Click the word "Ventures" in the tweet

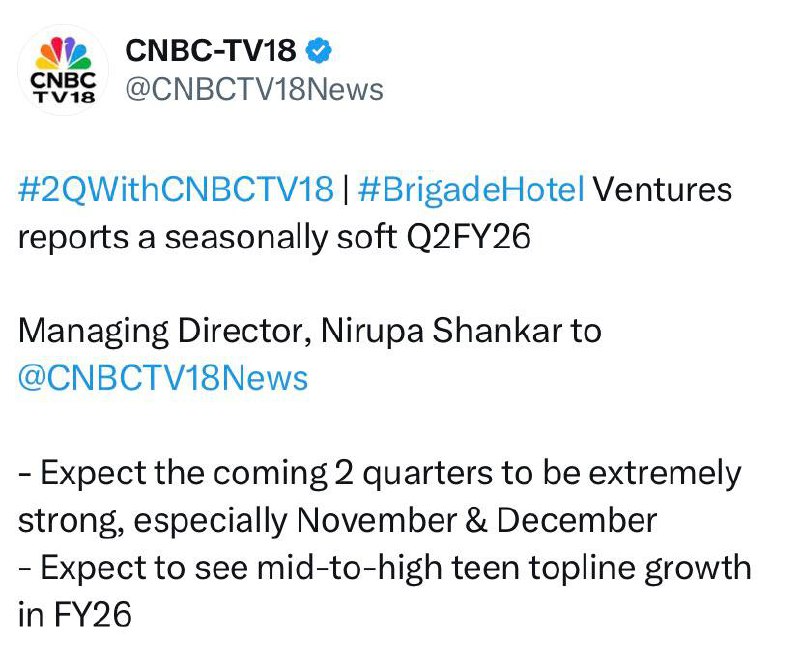(x=663, y=189)
